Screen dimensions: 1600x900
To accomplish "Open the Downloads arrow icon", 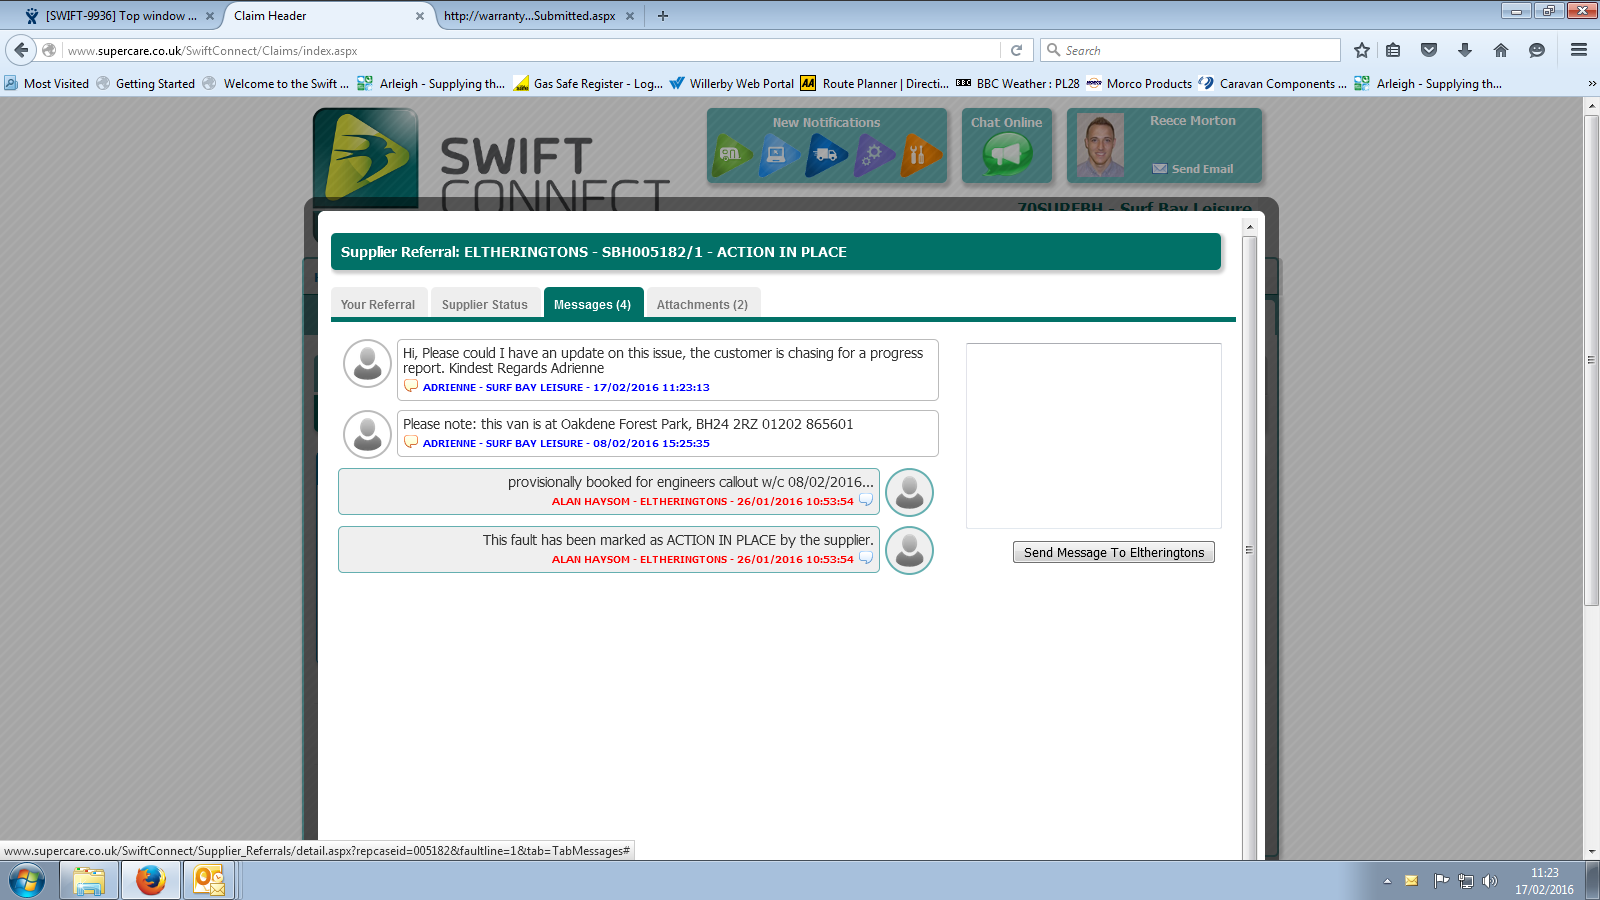I will click(x=1465, y=50).
